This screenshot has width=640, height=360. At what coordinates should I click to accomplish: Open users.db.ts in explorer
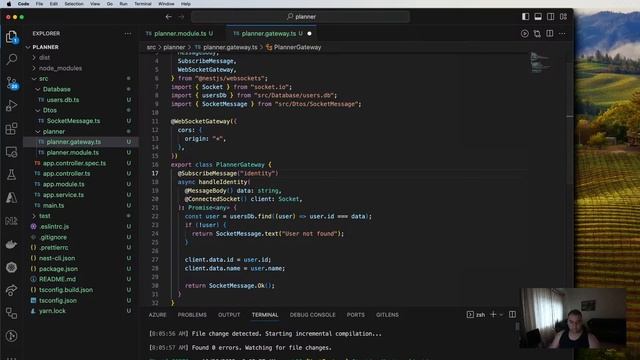(62, 100)
